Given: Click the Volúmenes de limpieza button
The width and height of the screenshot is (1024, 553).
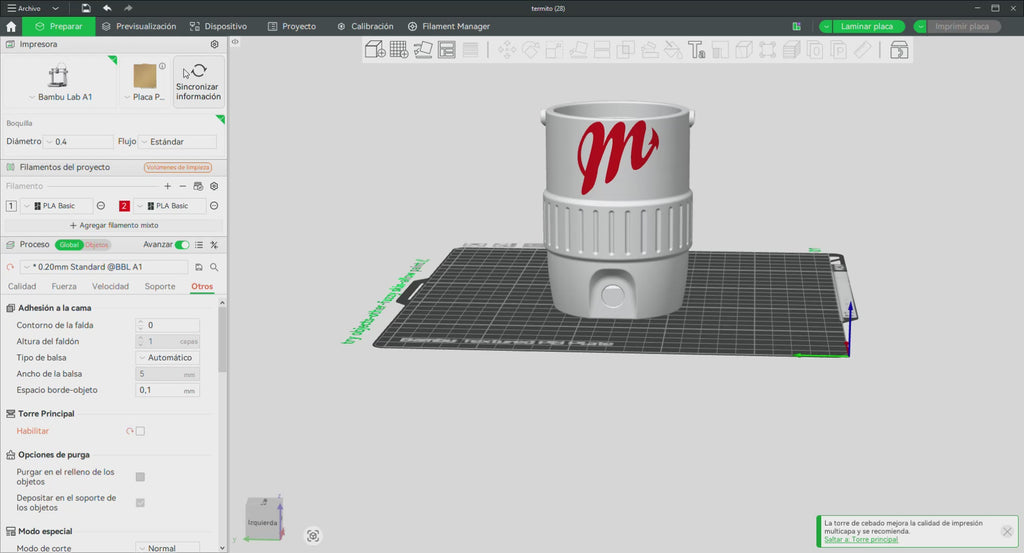Looking at the screenshot, I should [178, 167].
